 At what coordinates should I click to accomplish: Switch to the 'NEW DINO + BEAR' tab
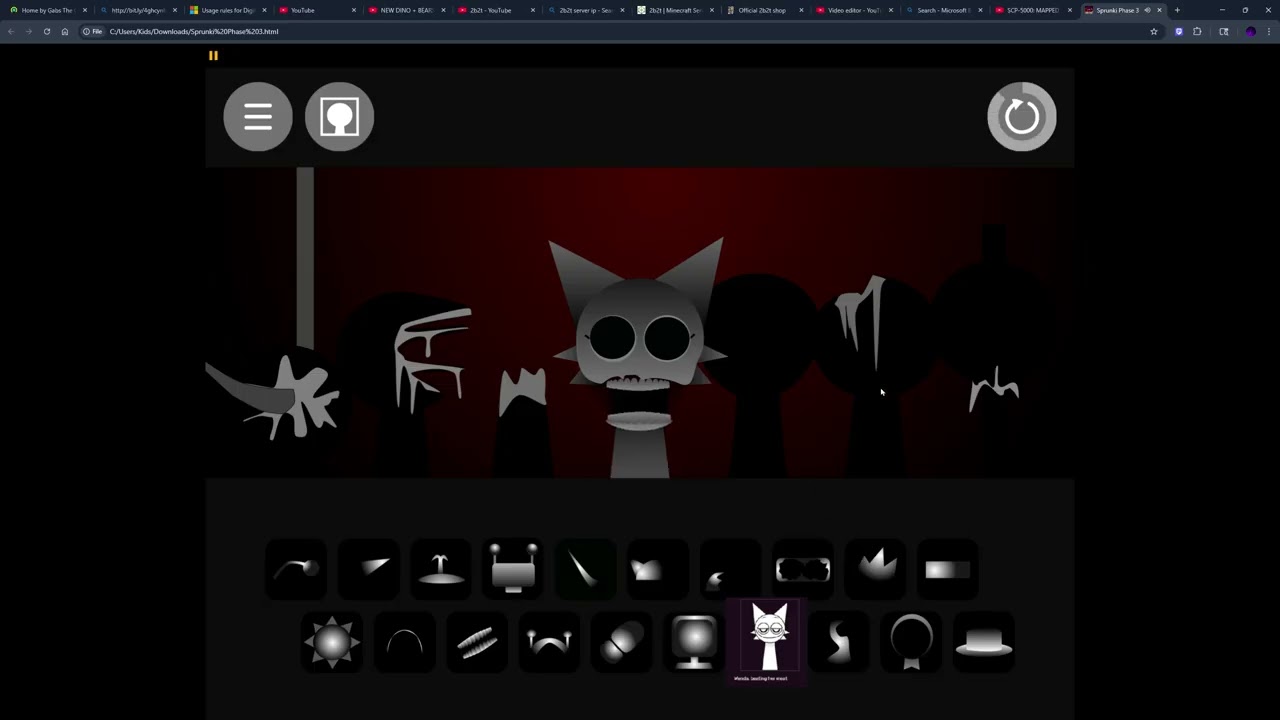[x=407, y=10]
